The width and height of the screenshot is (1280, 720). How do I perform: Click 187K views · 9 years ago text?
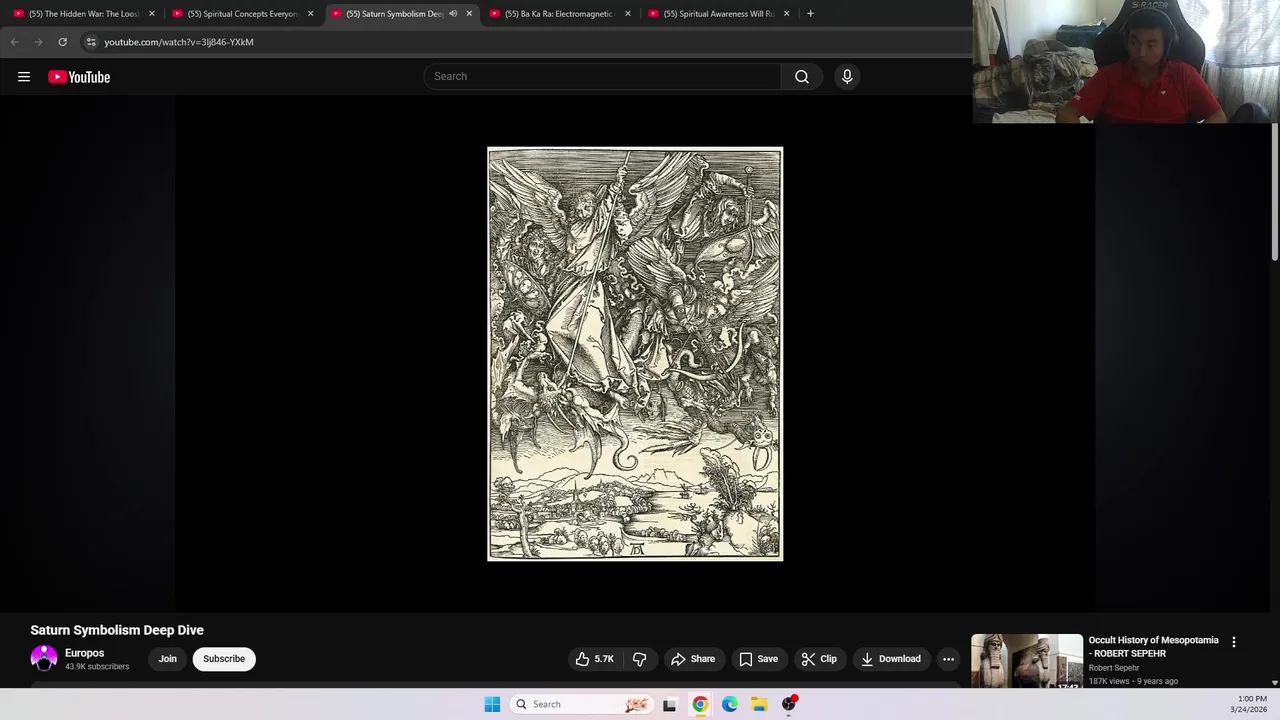(1133, 681)
